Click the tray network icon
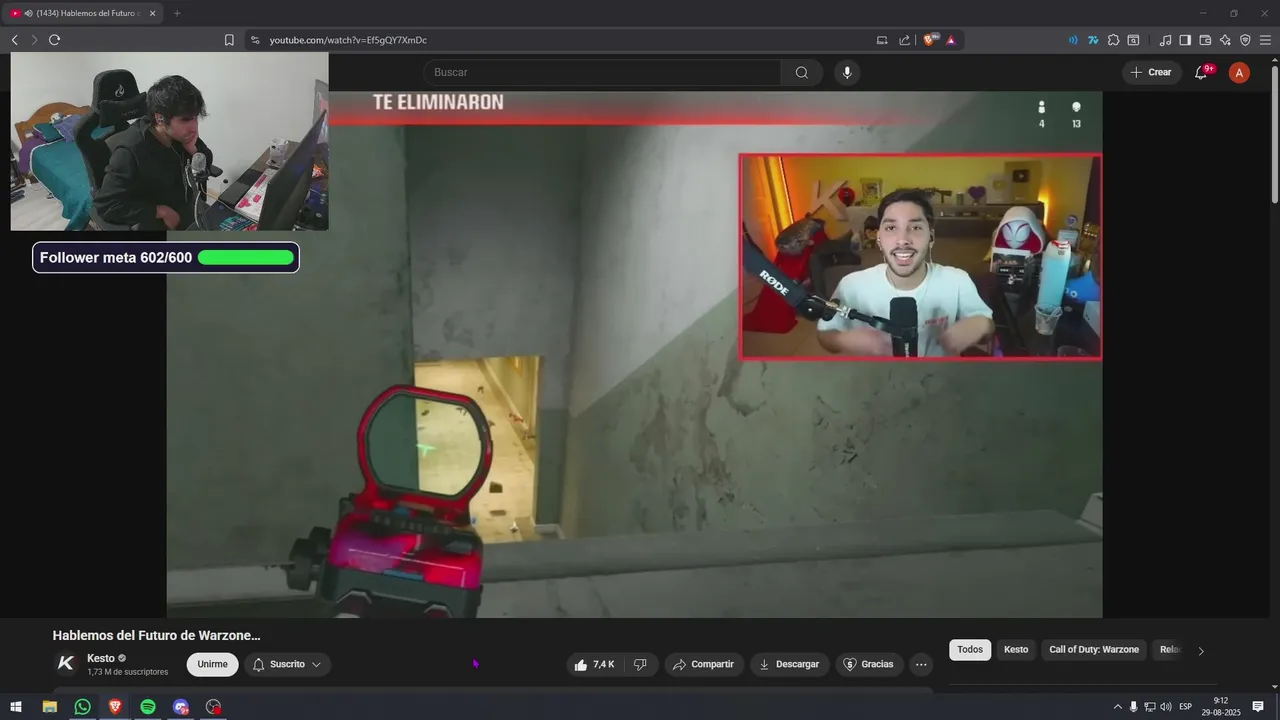The image size is (1280, 720). (1149, 707)
